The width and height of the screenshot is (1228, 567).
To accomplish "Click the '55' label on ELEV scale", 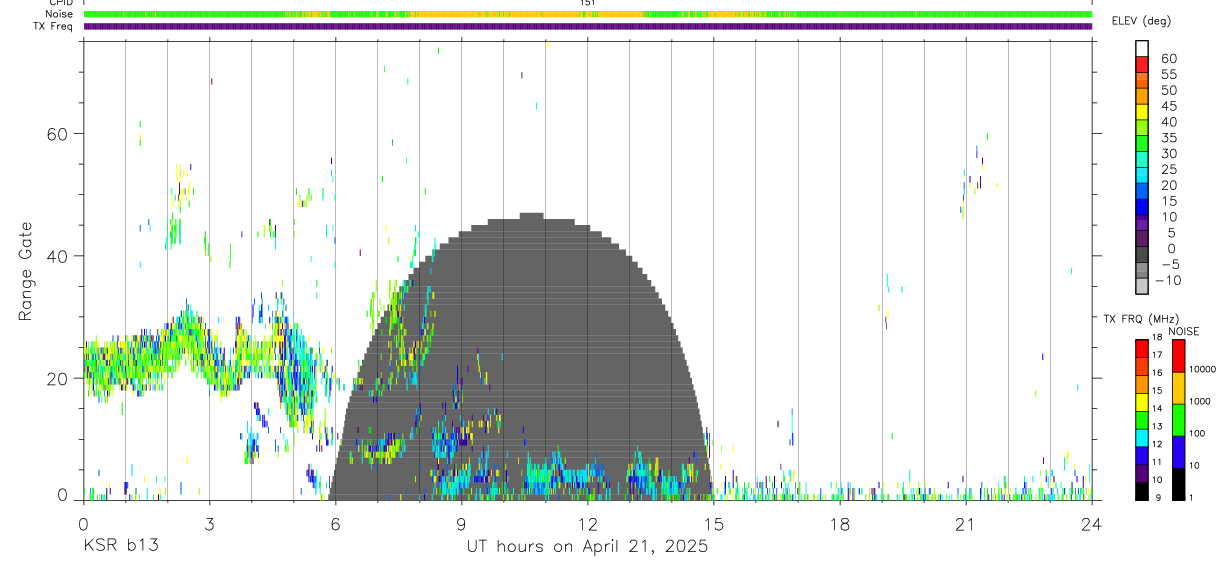I will coord(1169,74).
